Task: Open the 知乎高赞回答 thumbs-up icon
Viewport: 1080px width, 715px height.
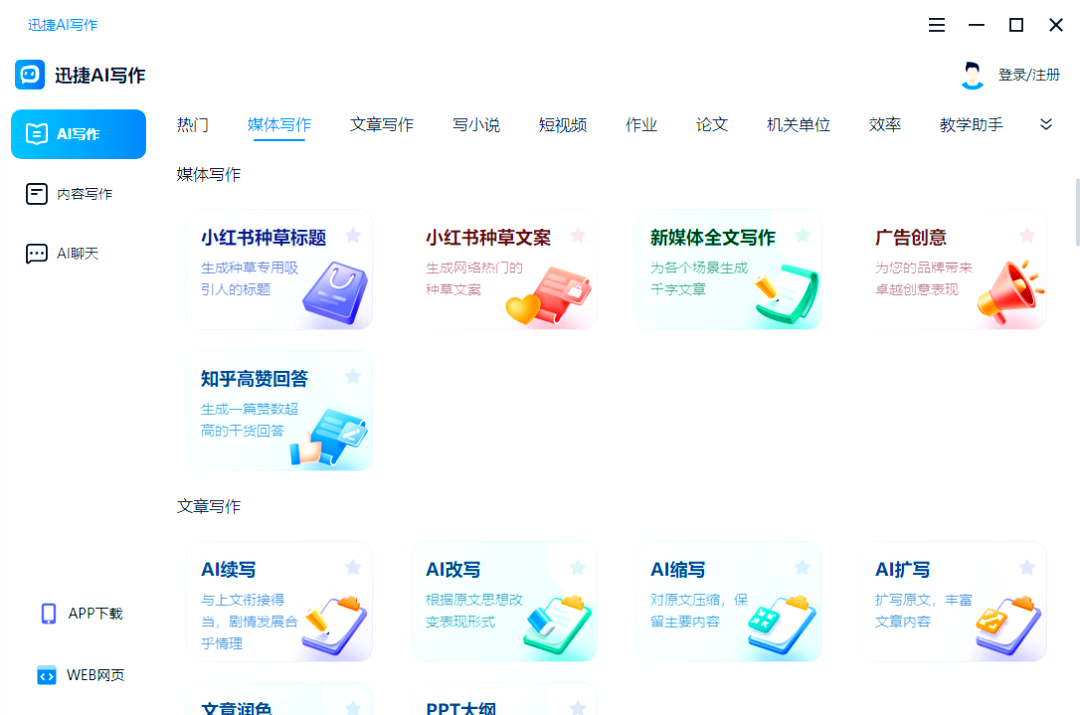Action: (x=329, y=437)
